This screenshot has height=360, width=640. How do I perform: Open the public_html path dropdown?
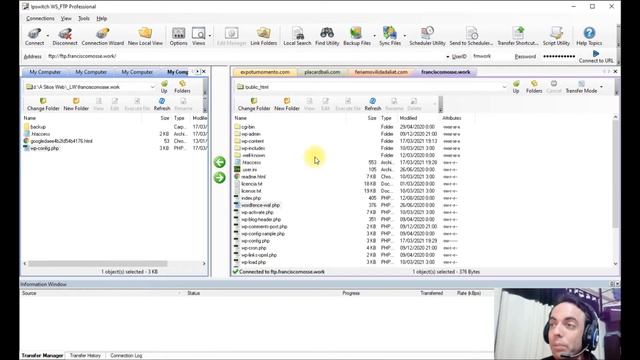(504, 87)
